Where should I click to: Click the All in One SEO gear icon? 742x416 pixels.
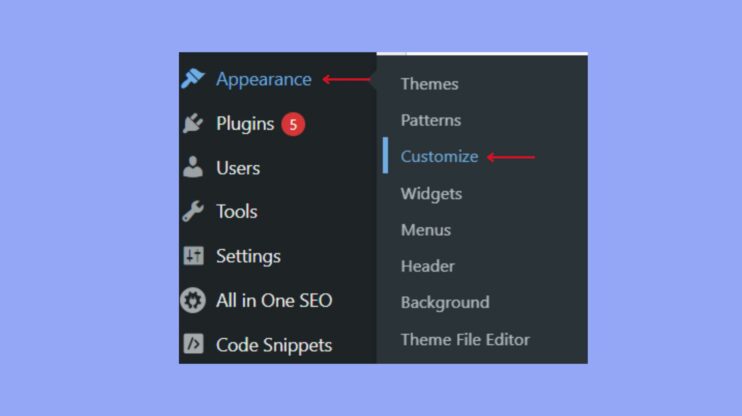point(193,300)
